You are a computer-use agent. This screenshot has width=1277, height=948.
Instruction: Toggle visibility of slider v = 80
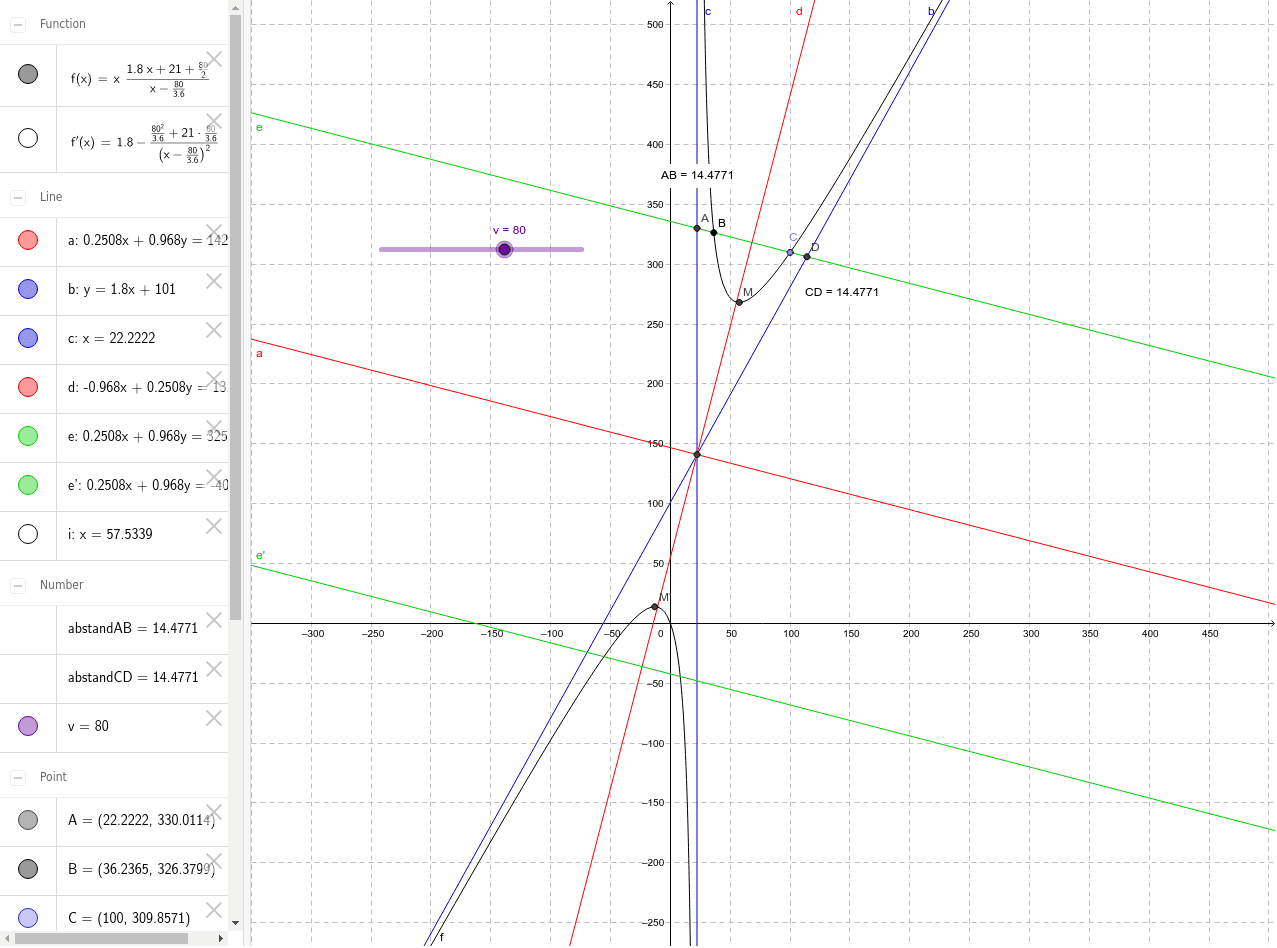coord(28,726)
